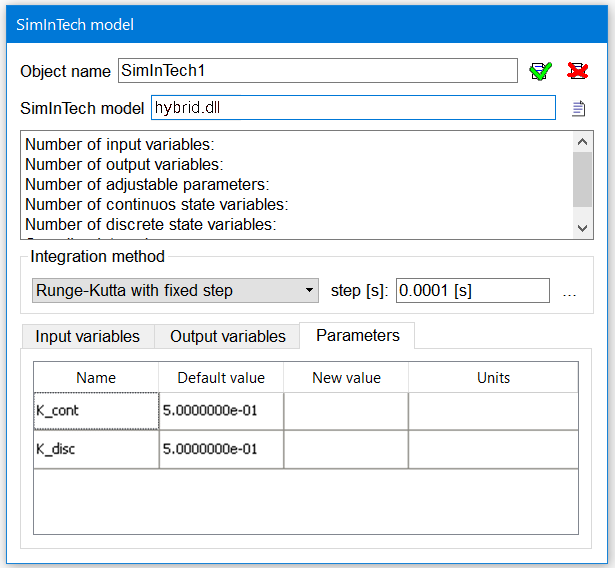Select 'Number of adjustable parameters:' line
Image resolution: width=615 pixels, height=568 pixels.
click(147, 184)
